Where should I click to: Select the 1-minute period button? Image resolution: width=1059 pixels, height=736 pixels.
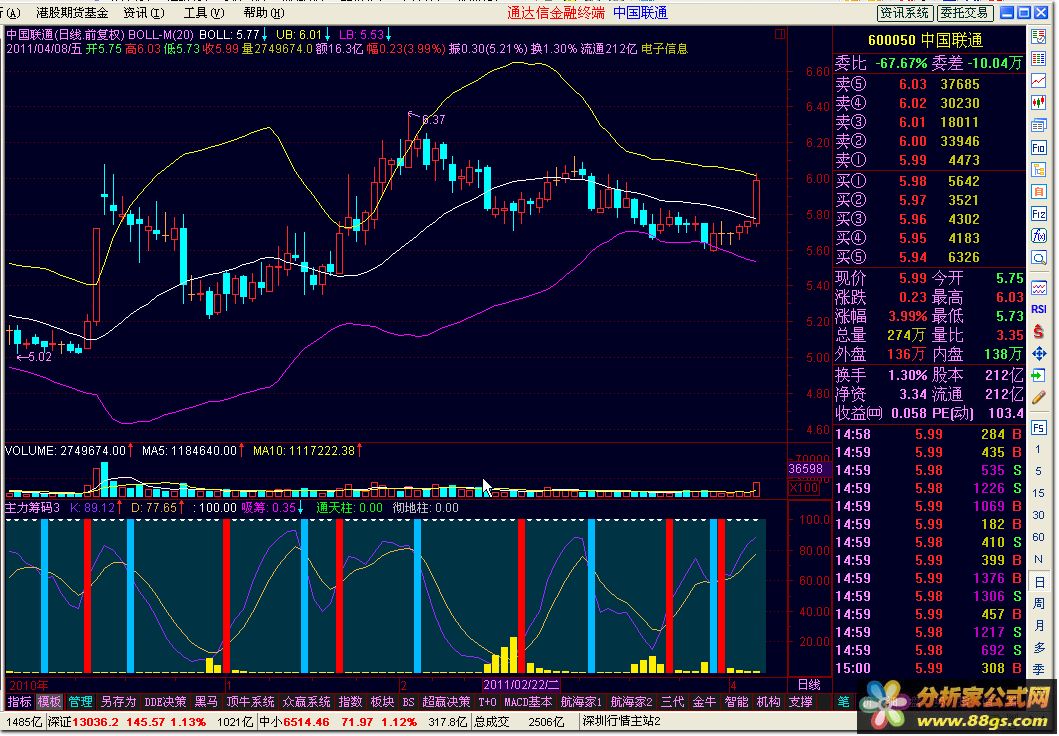tap(1039, 450)
